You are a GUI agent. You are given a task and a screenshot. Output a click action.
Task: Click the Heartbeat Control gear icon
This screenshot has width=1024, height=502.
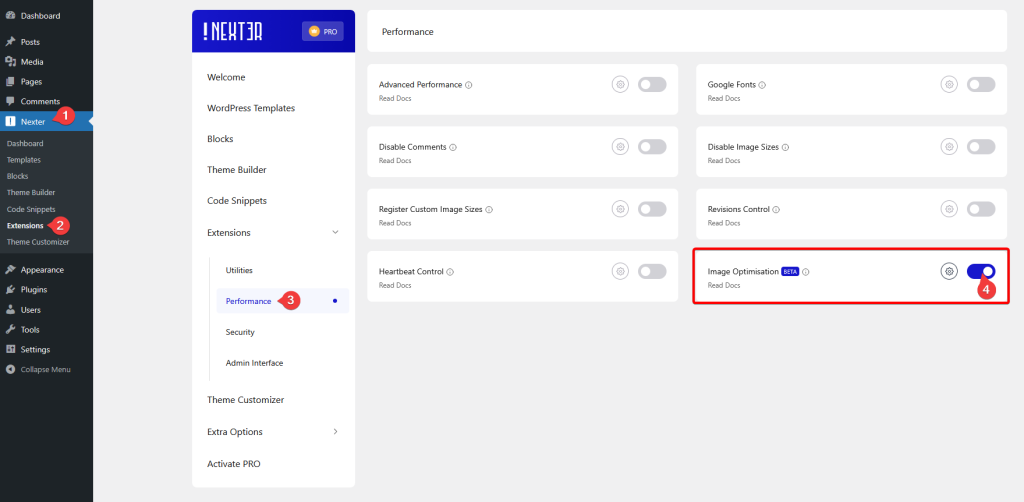pyautogui.click(x=620, y=271)
